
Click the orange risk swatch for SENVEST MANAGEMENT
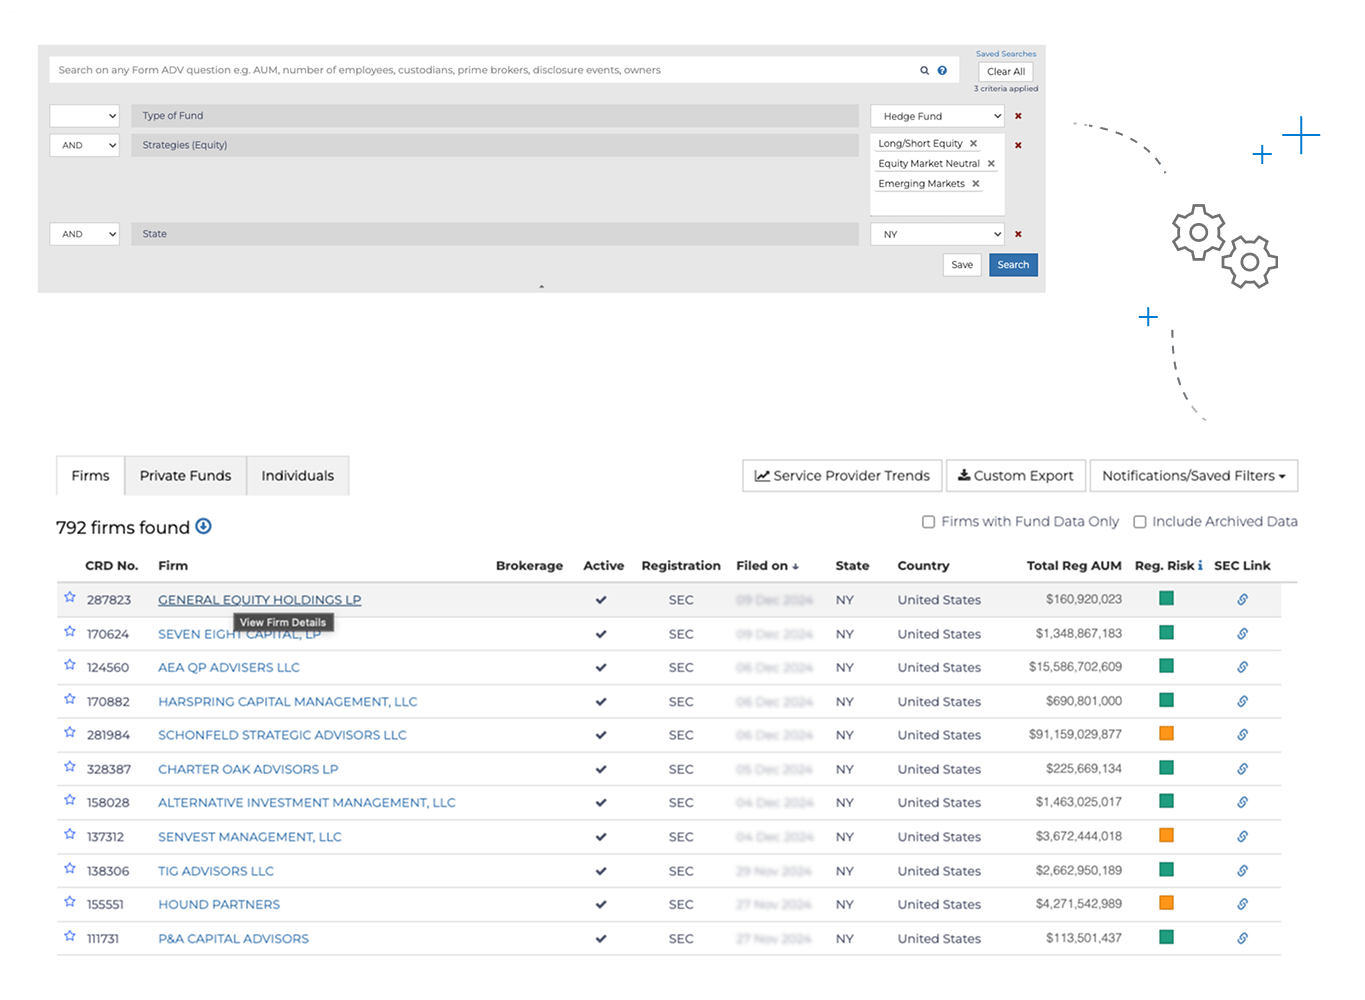1166,835
